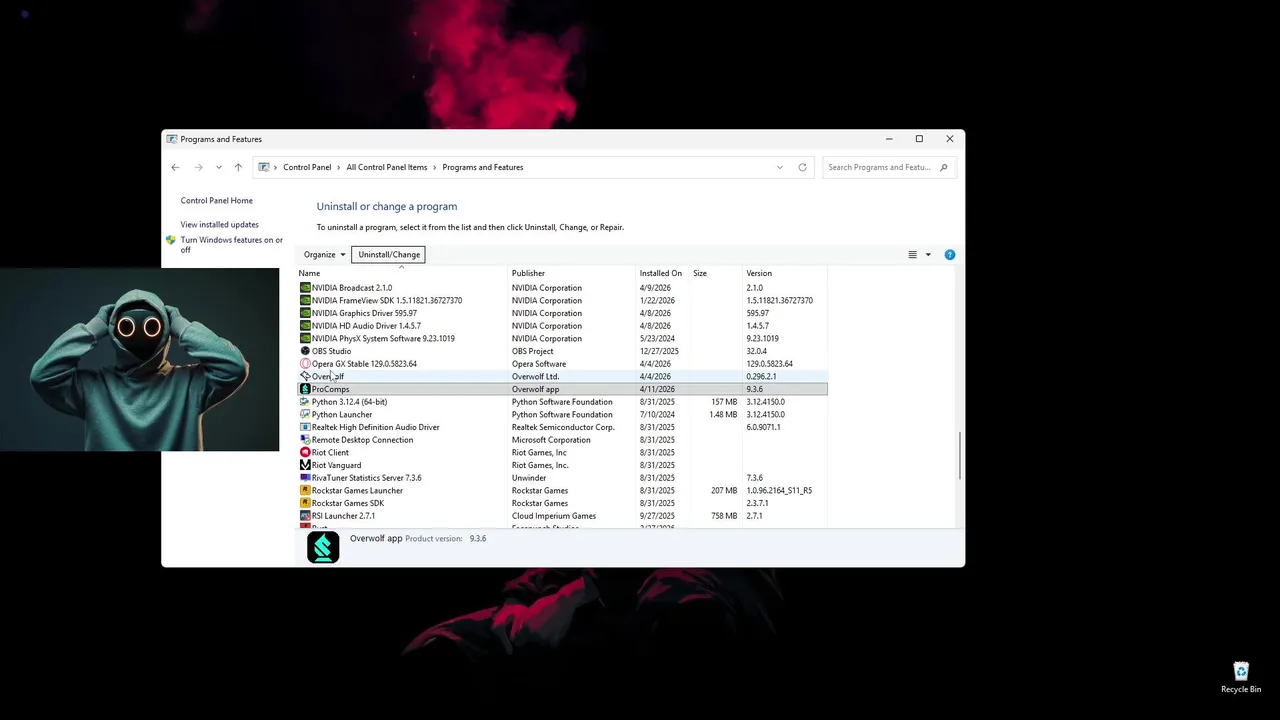The image size is (1280, 720).
Task: Click the Rockstar Games Launcher icon
Action: (305, 490)
